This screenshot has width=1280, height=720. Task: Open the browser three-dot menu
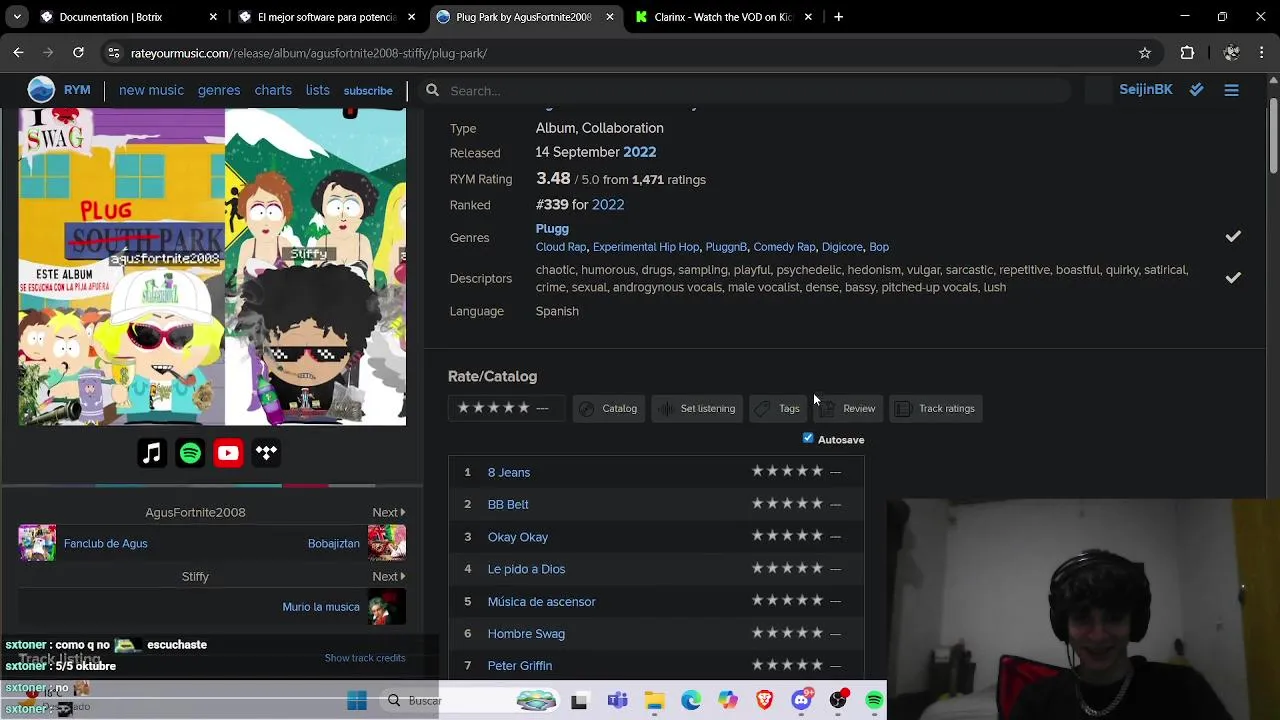pyautogui.click(x=1260, y=53)
